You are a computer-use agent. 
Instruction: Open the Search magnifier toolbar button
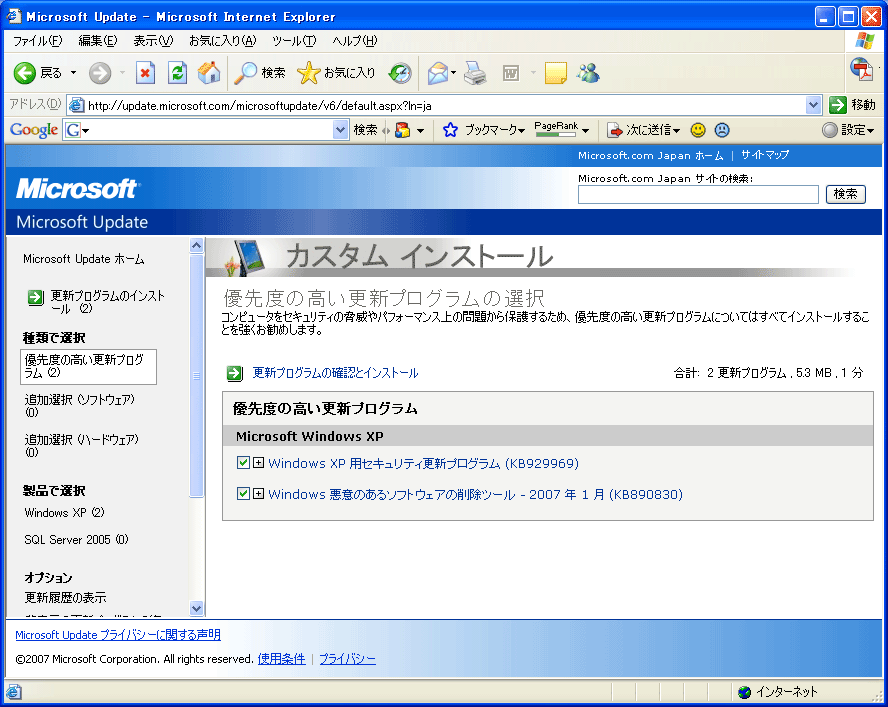260,73
